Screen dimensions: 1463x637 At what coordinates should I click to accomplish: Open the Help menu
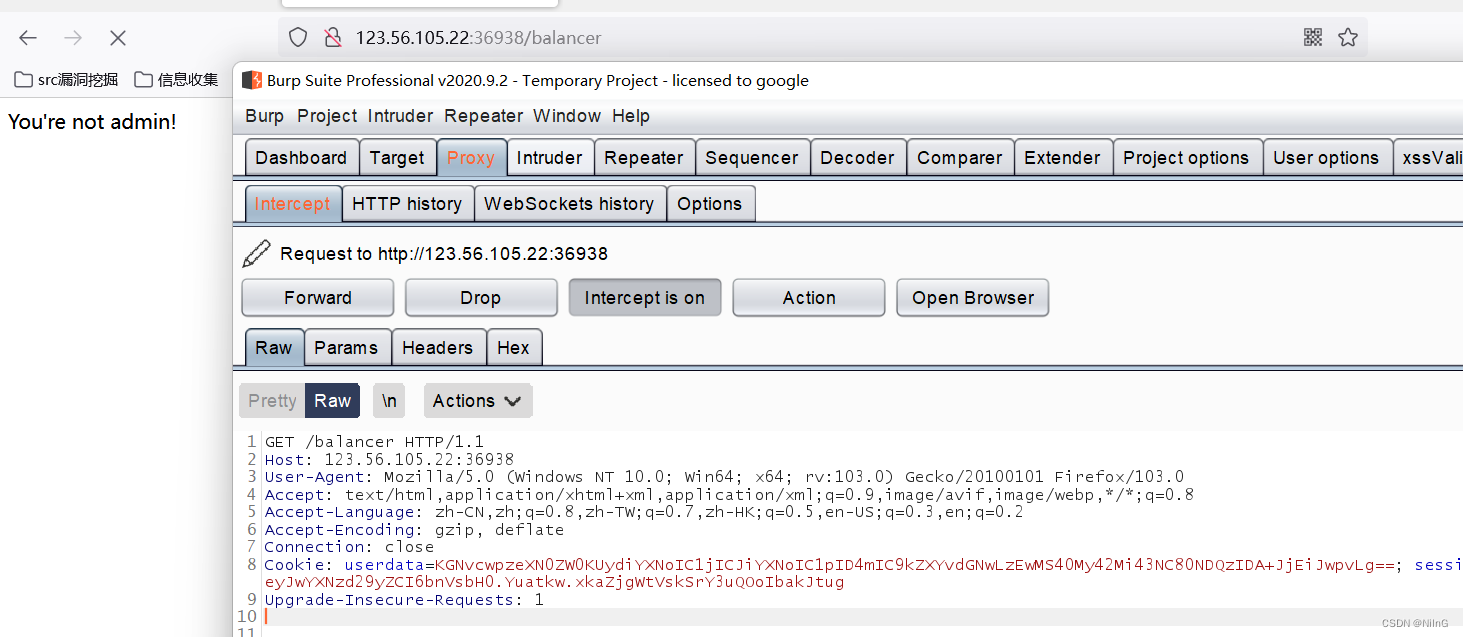point(631,116)
